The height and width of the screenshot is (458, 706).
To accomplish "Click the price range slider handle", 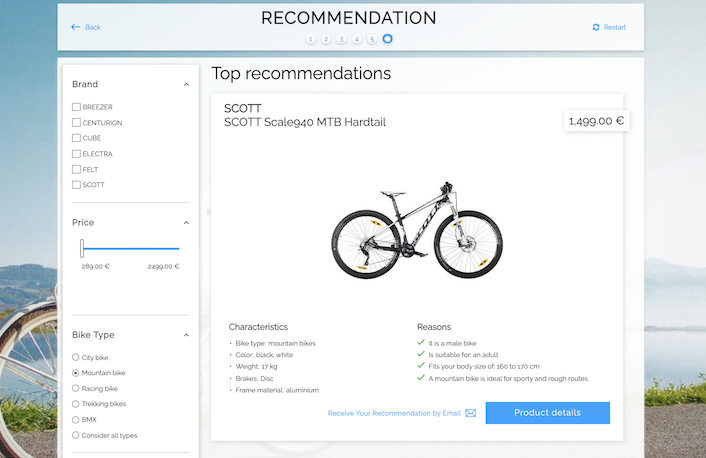I will 82,249.
